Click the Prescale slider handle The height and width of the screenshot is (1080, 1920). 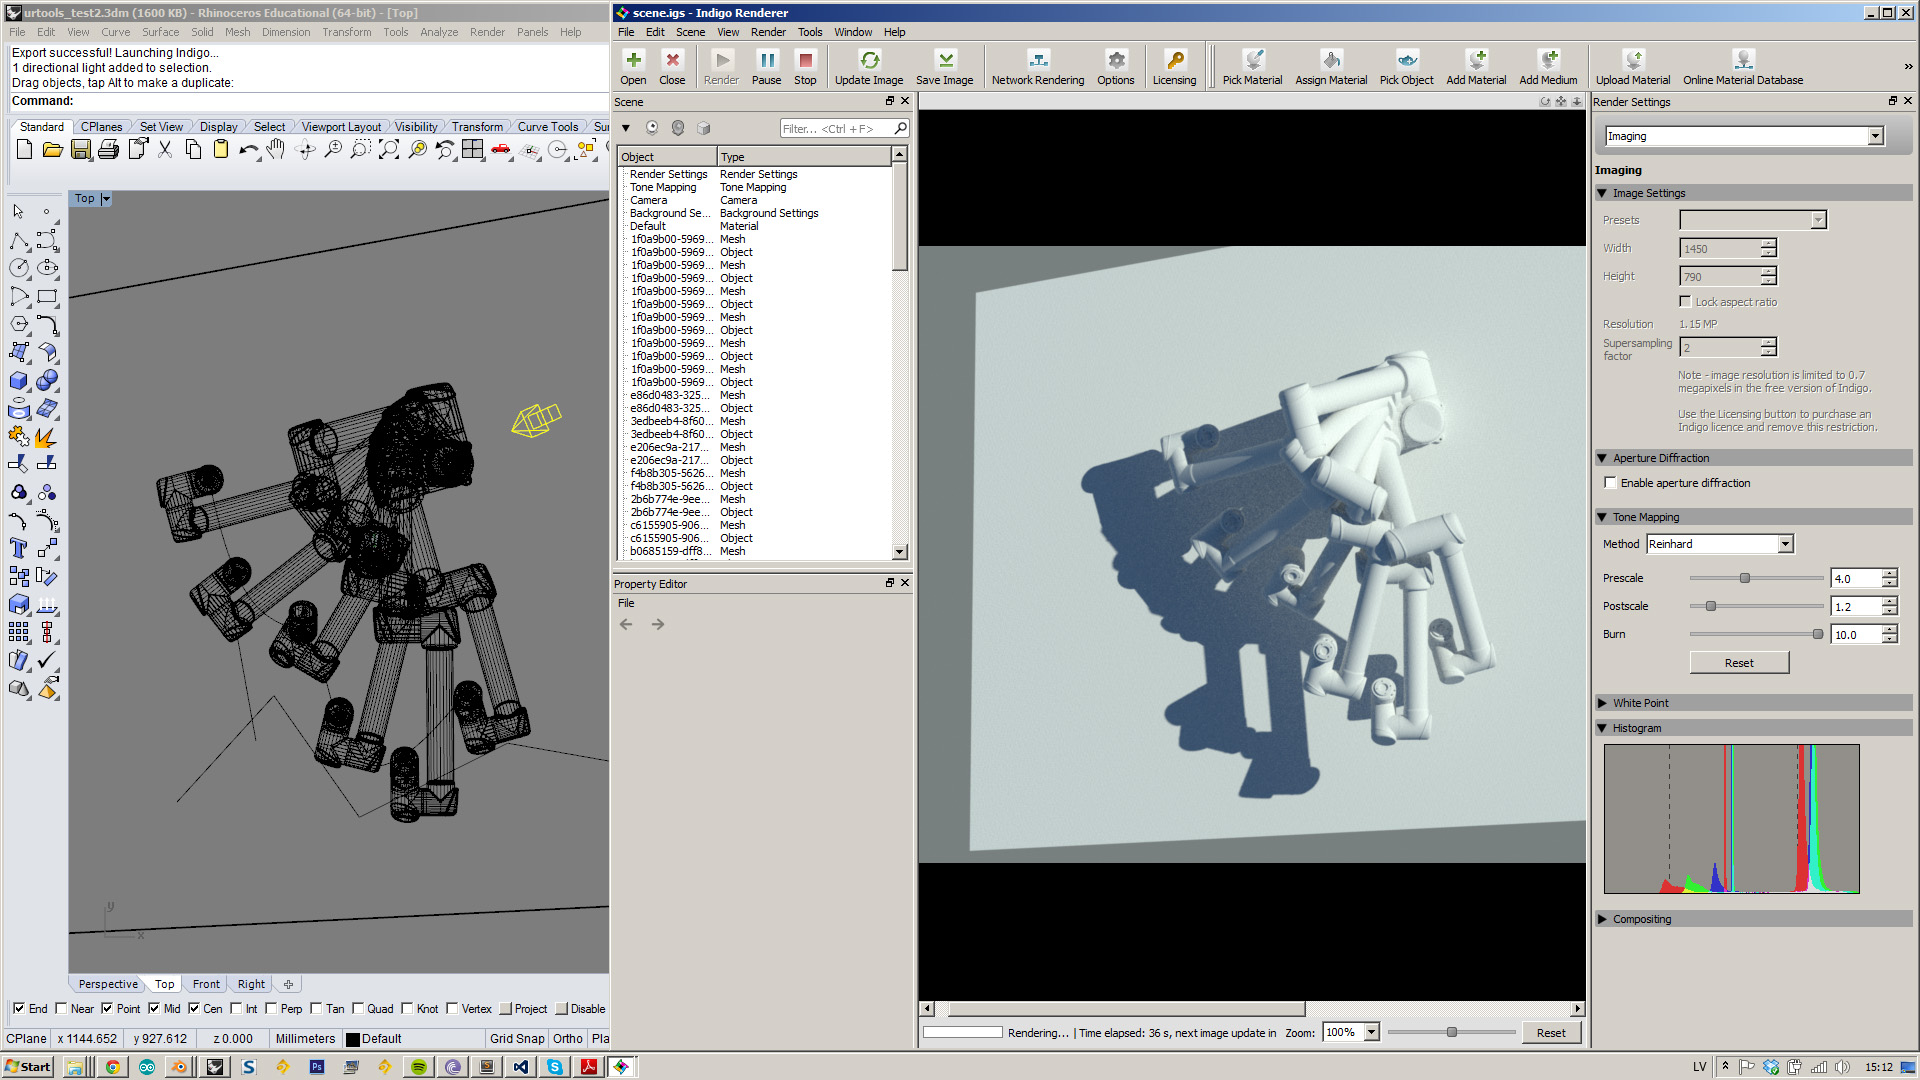pos(1745,578)
